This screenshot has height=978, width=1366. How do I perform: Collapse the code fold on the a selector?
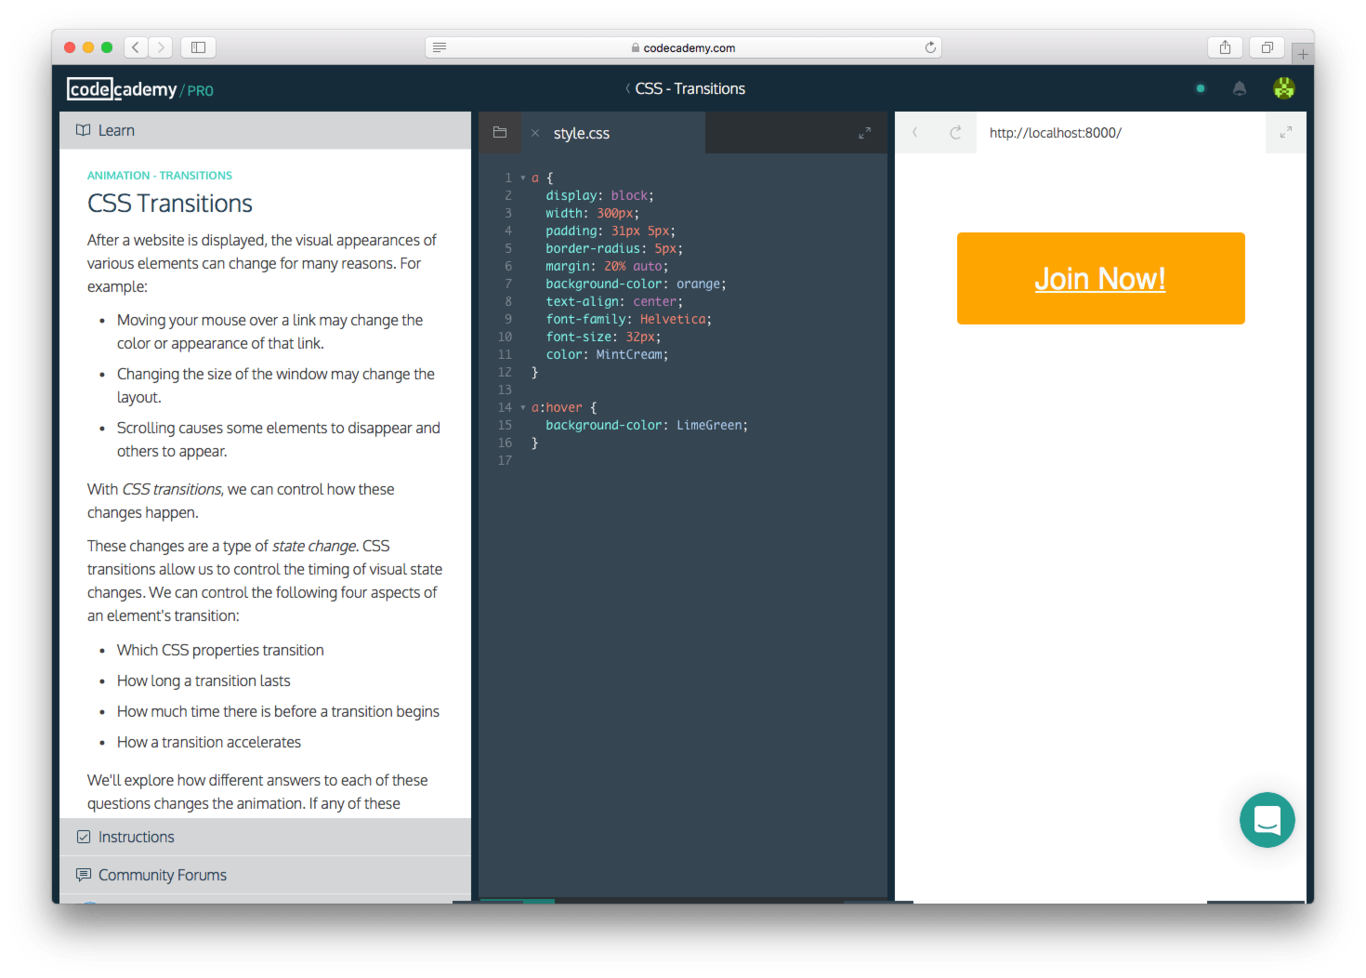[521, 177]
